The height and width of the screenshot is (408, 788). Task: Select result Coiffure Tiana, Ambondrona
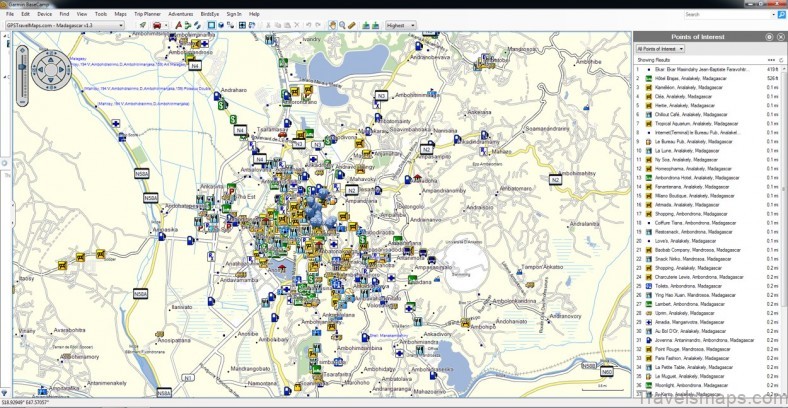[708, 223]
